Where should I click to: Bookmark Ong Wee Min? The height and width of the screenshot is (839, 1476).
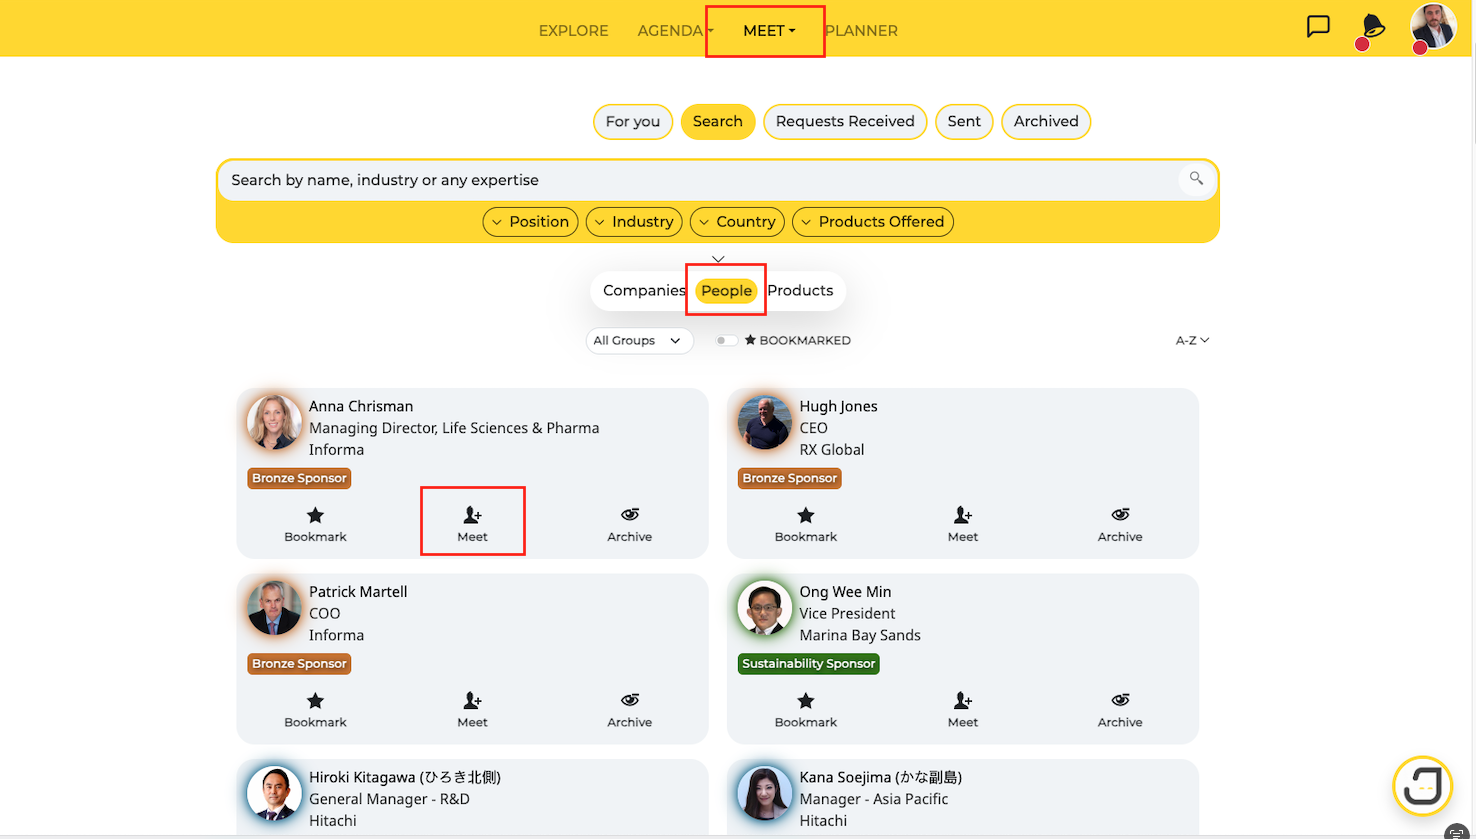[x=806, y=710]
